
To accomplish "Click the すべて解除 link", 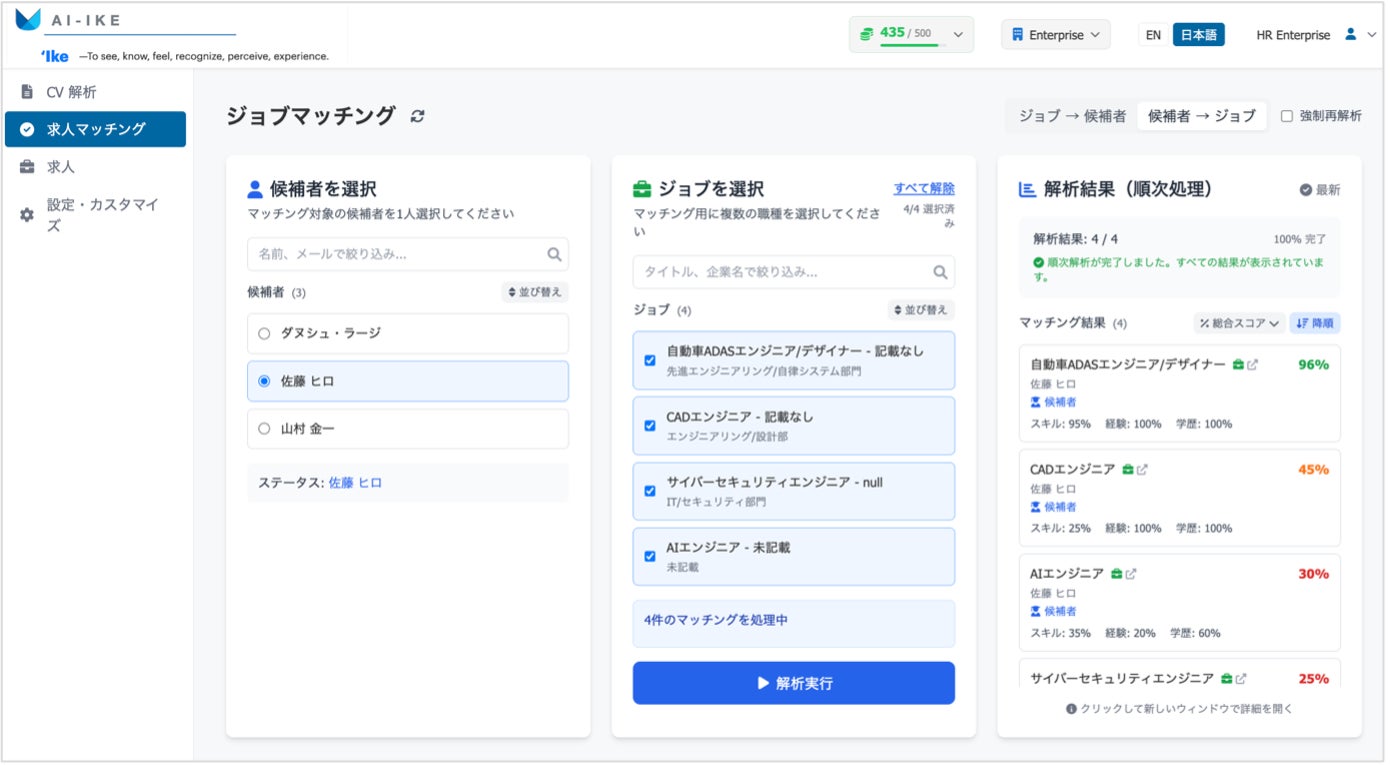I will tap(923, 188).
